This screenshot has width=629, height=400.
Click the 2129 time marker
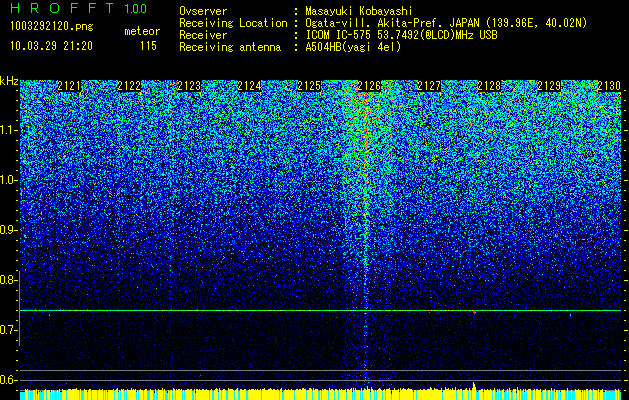549,86
